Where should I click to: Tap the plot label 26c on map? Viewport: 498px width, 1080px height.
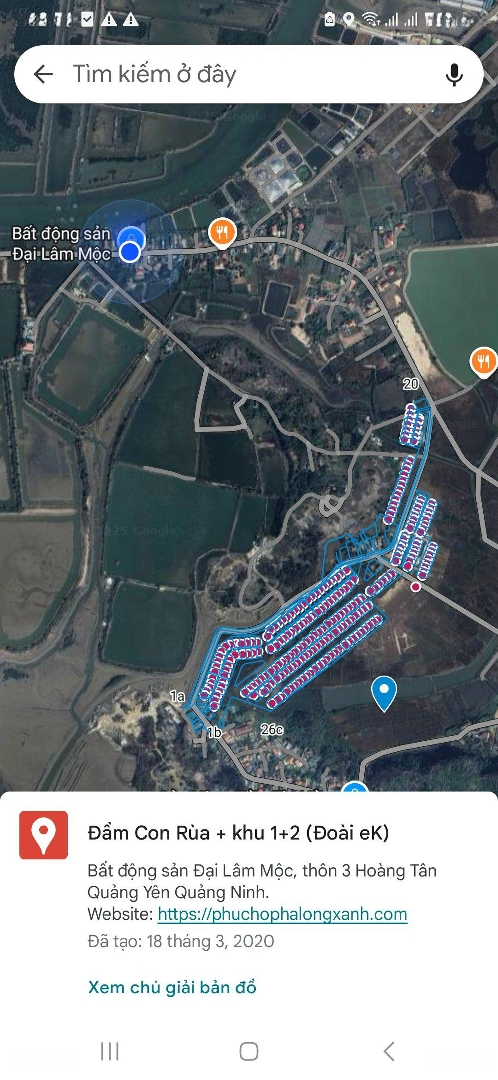271,729
